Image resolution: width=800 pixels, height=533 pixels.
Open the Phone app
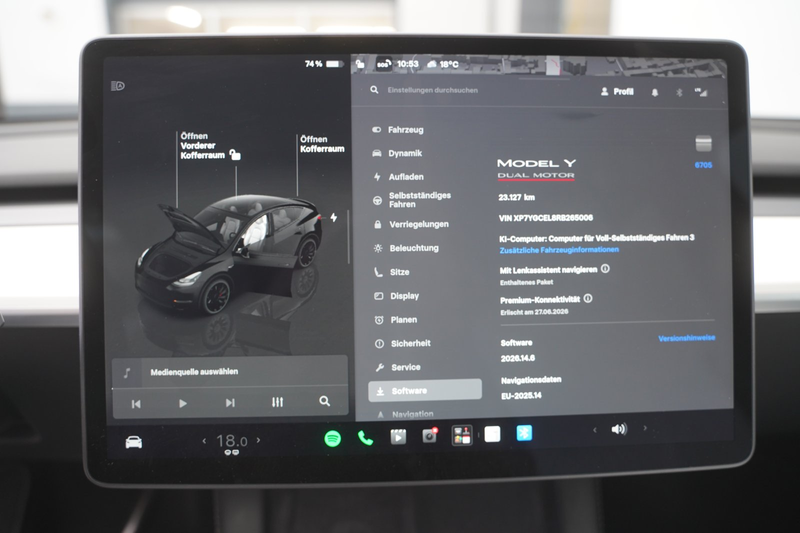click(x=365, y=438)
